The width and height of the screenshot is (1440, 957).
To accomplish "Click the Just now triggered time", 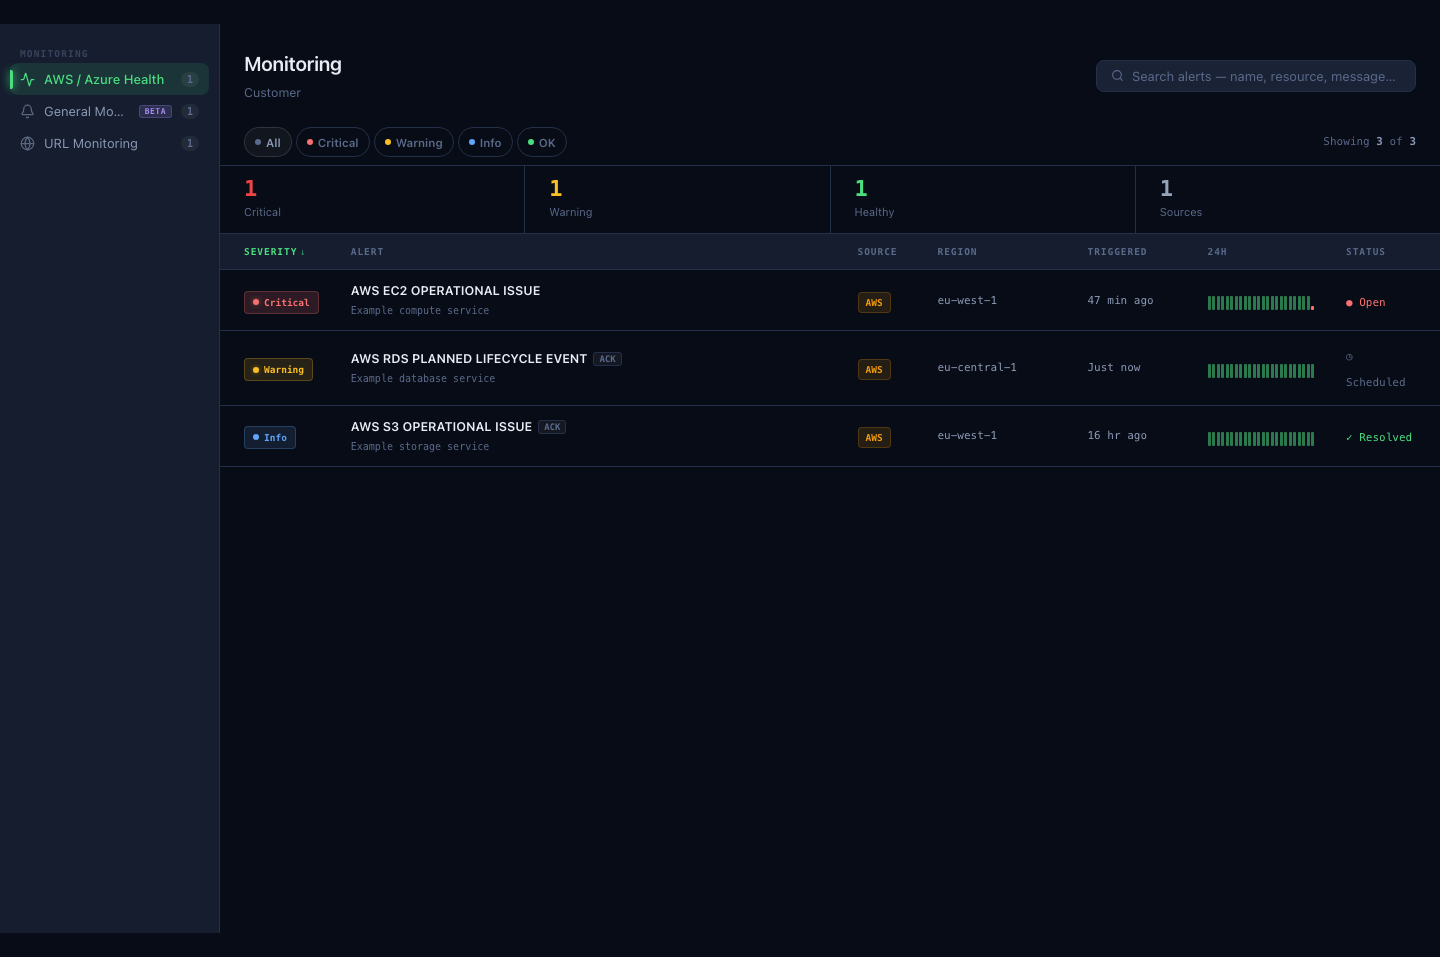I will 1114,367.
